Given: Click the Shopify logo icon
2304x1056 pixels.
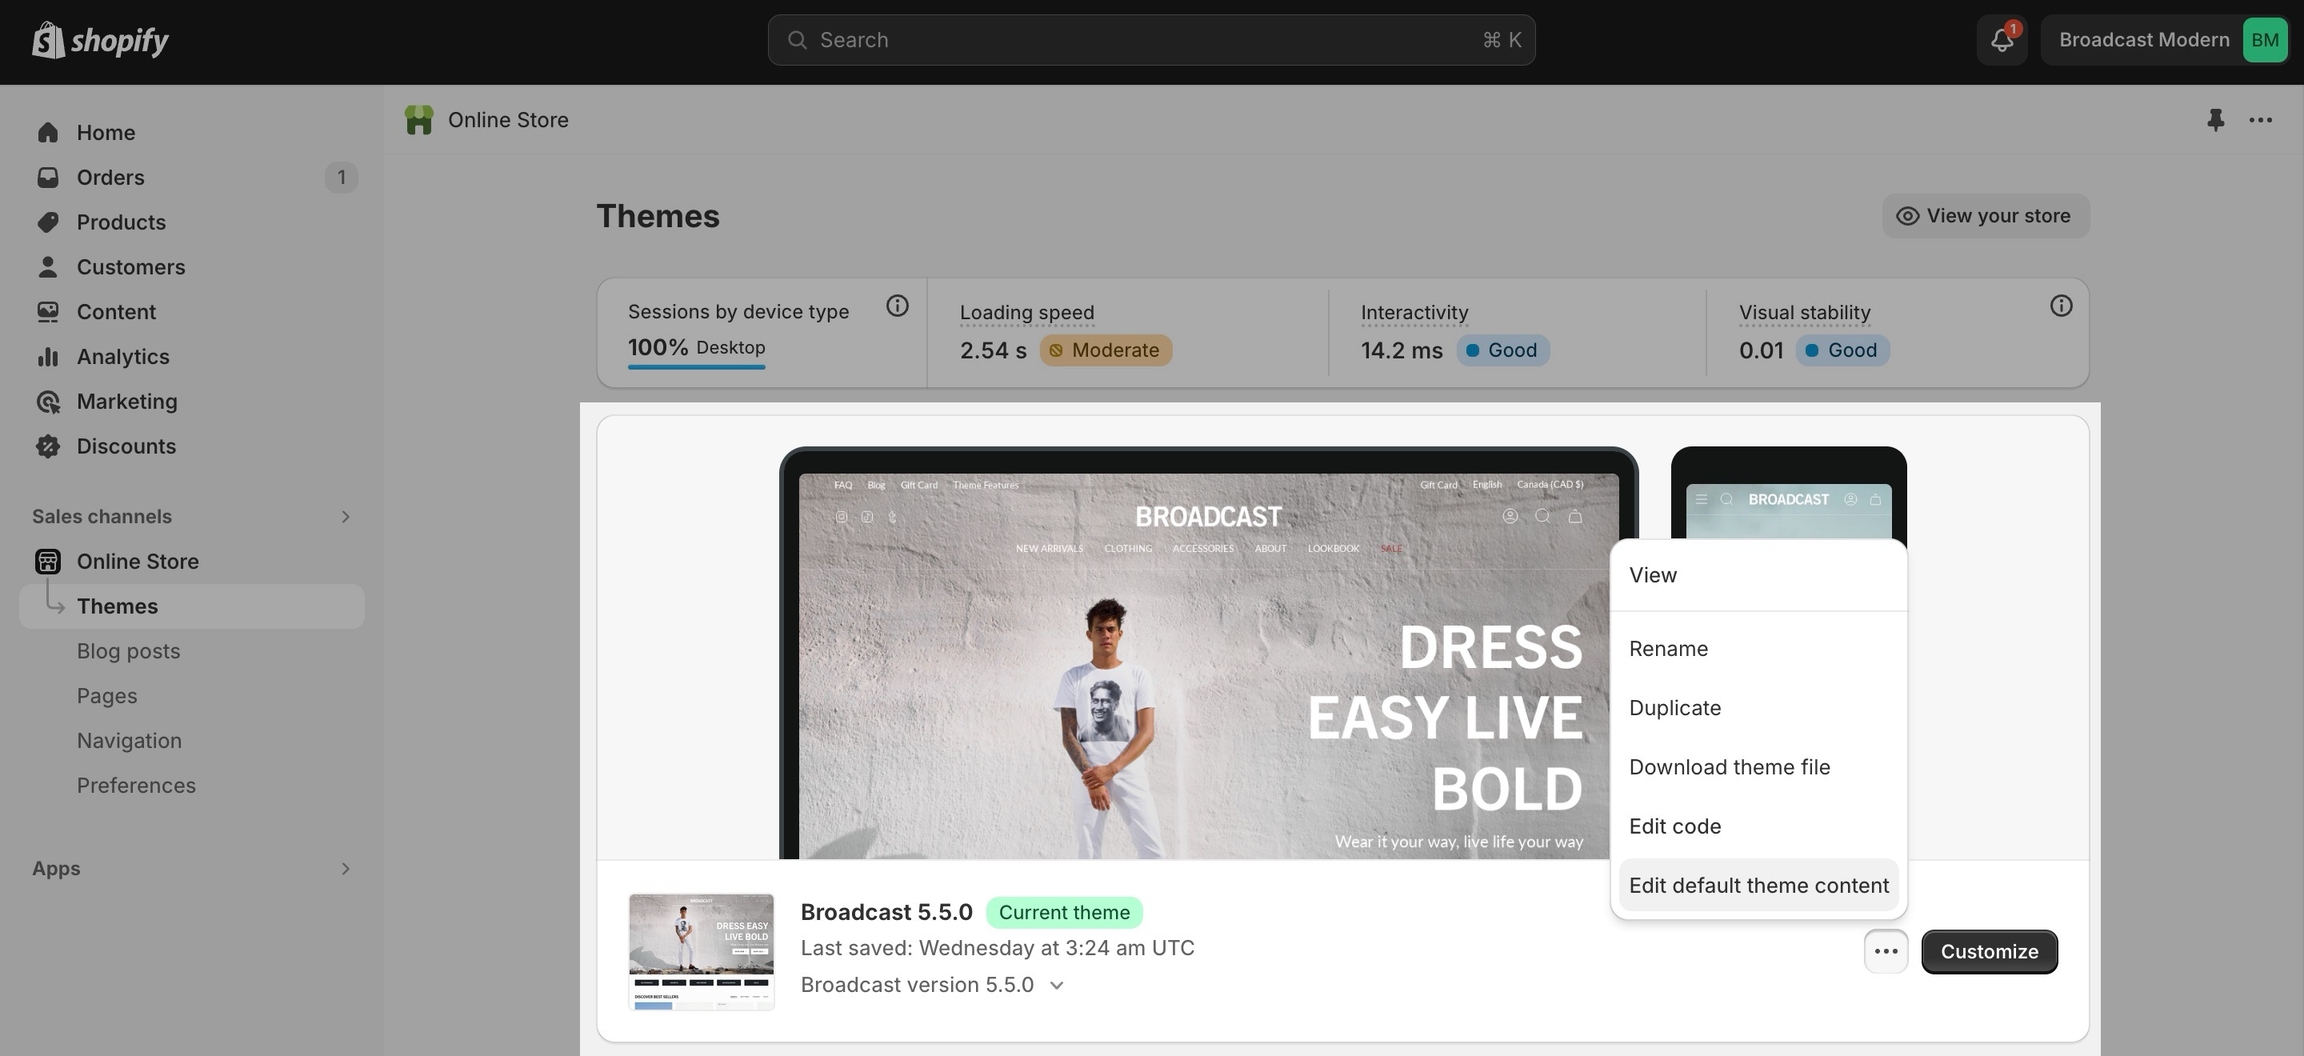Looking at the screenshot, I should pyautogui.click(x=48, y=40).
